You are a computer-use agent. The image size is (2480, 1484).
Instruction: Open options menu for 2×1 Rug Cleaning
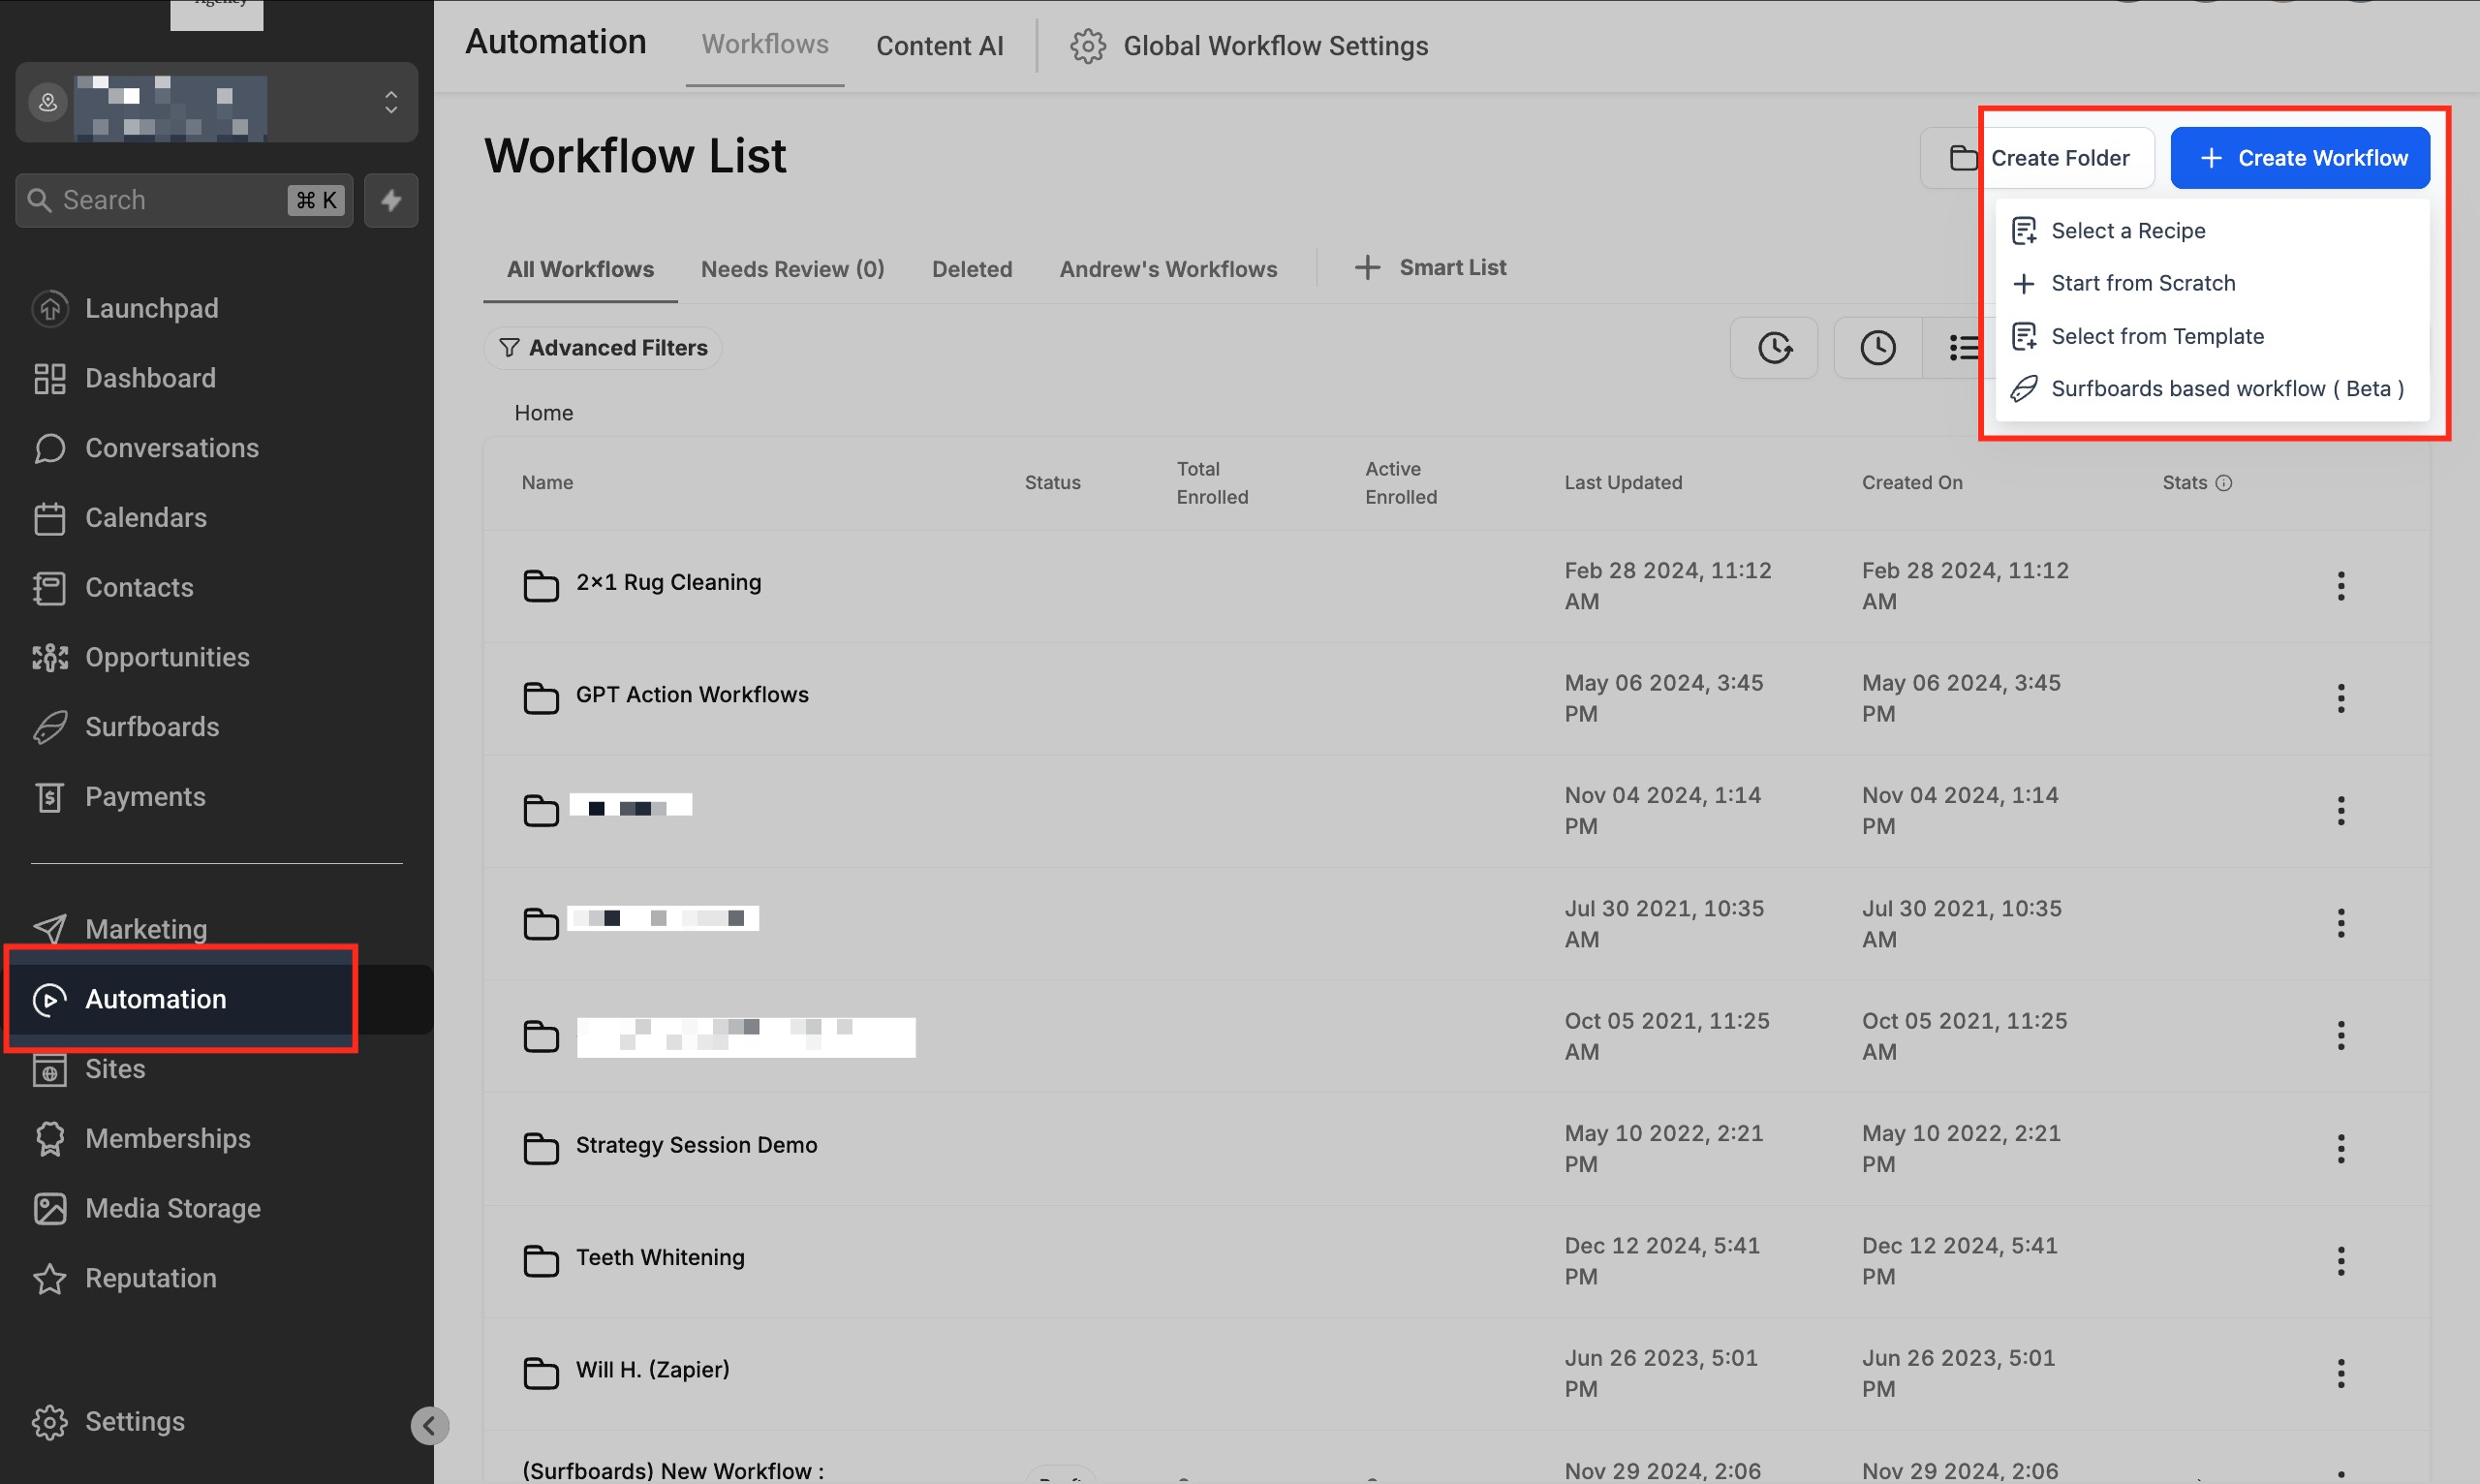pyautogui.click(x=2340, y=586)
